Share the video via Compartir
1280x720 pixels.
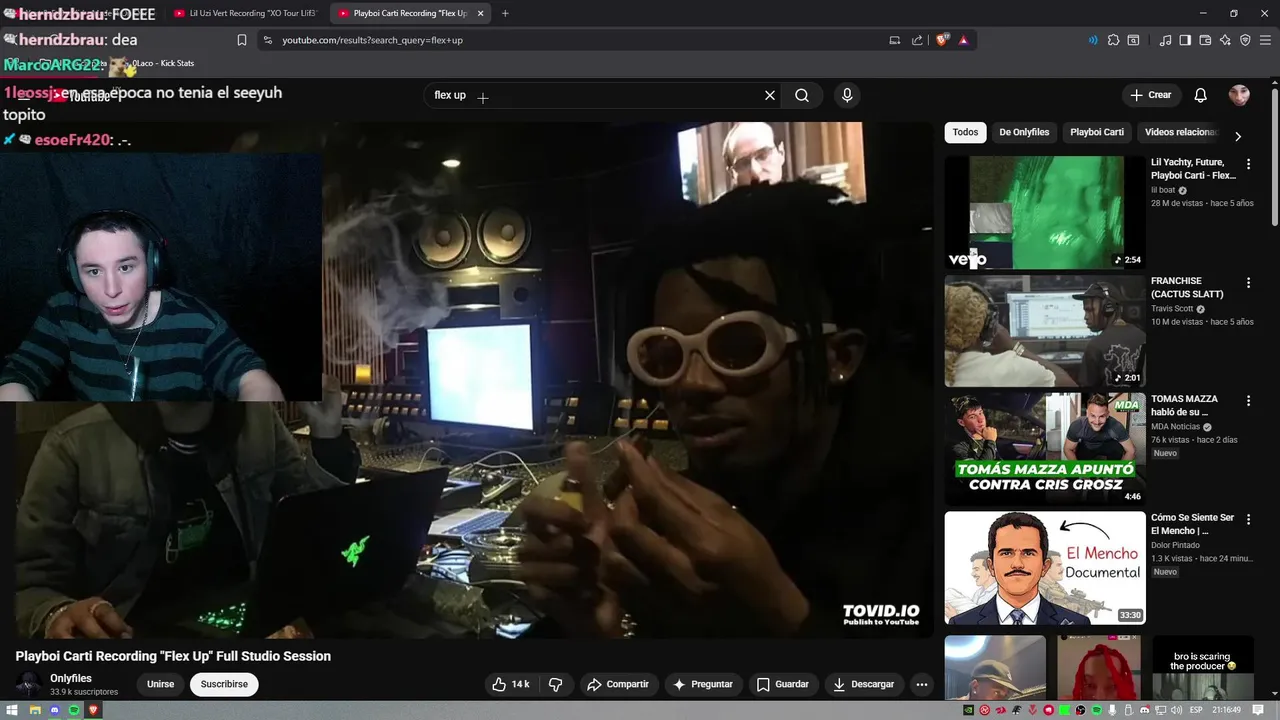[618, 684]
